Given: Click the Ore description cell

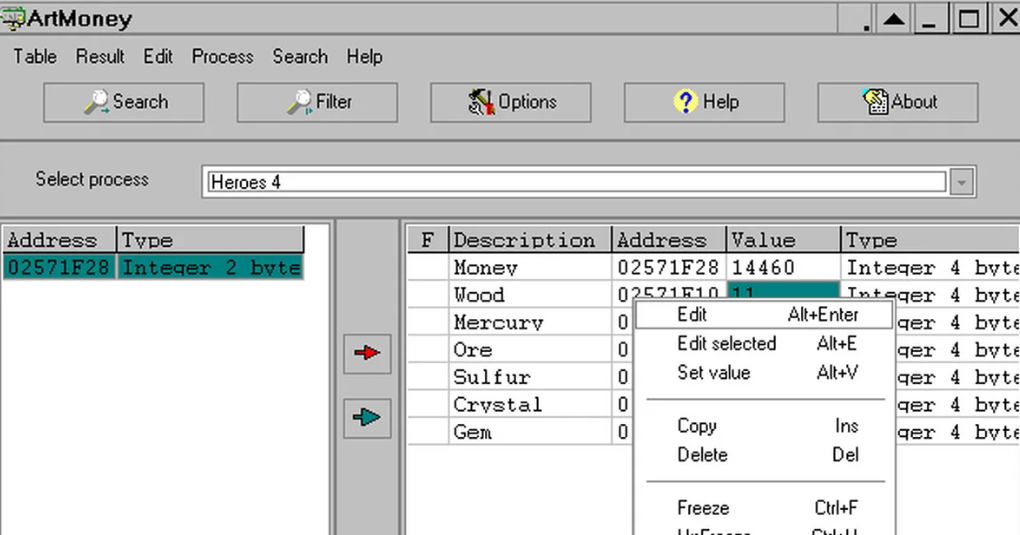Looking at the screenshot, I should point(530,350).
